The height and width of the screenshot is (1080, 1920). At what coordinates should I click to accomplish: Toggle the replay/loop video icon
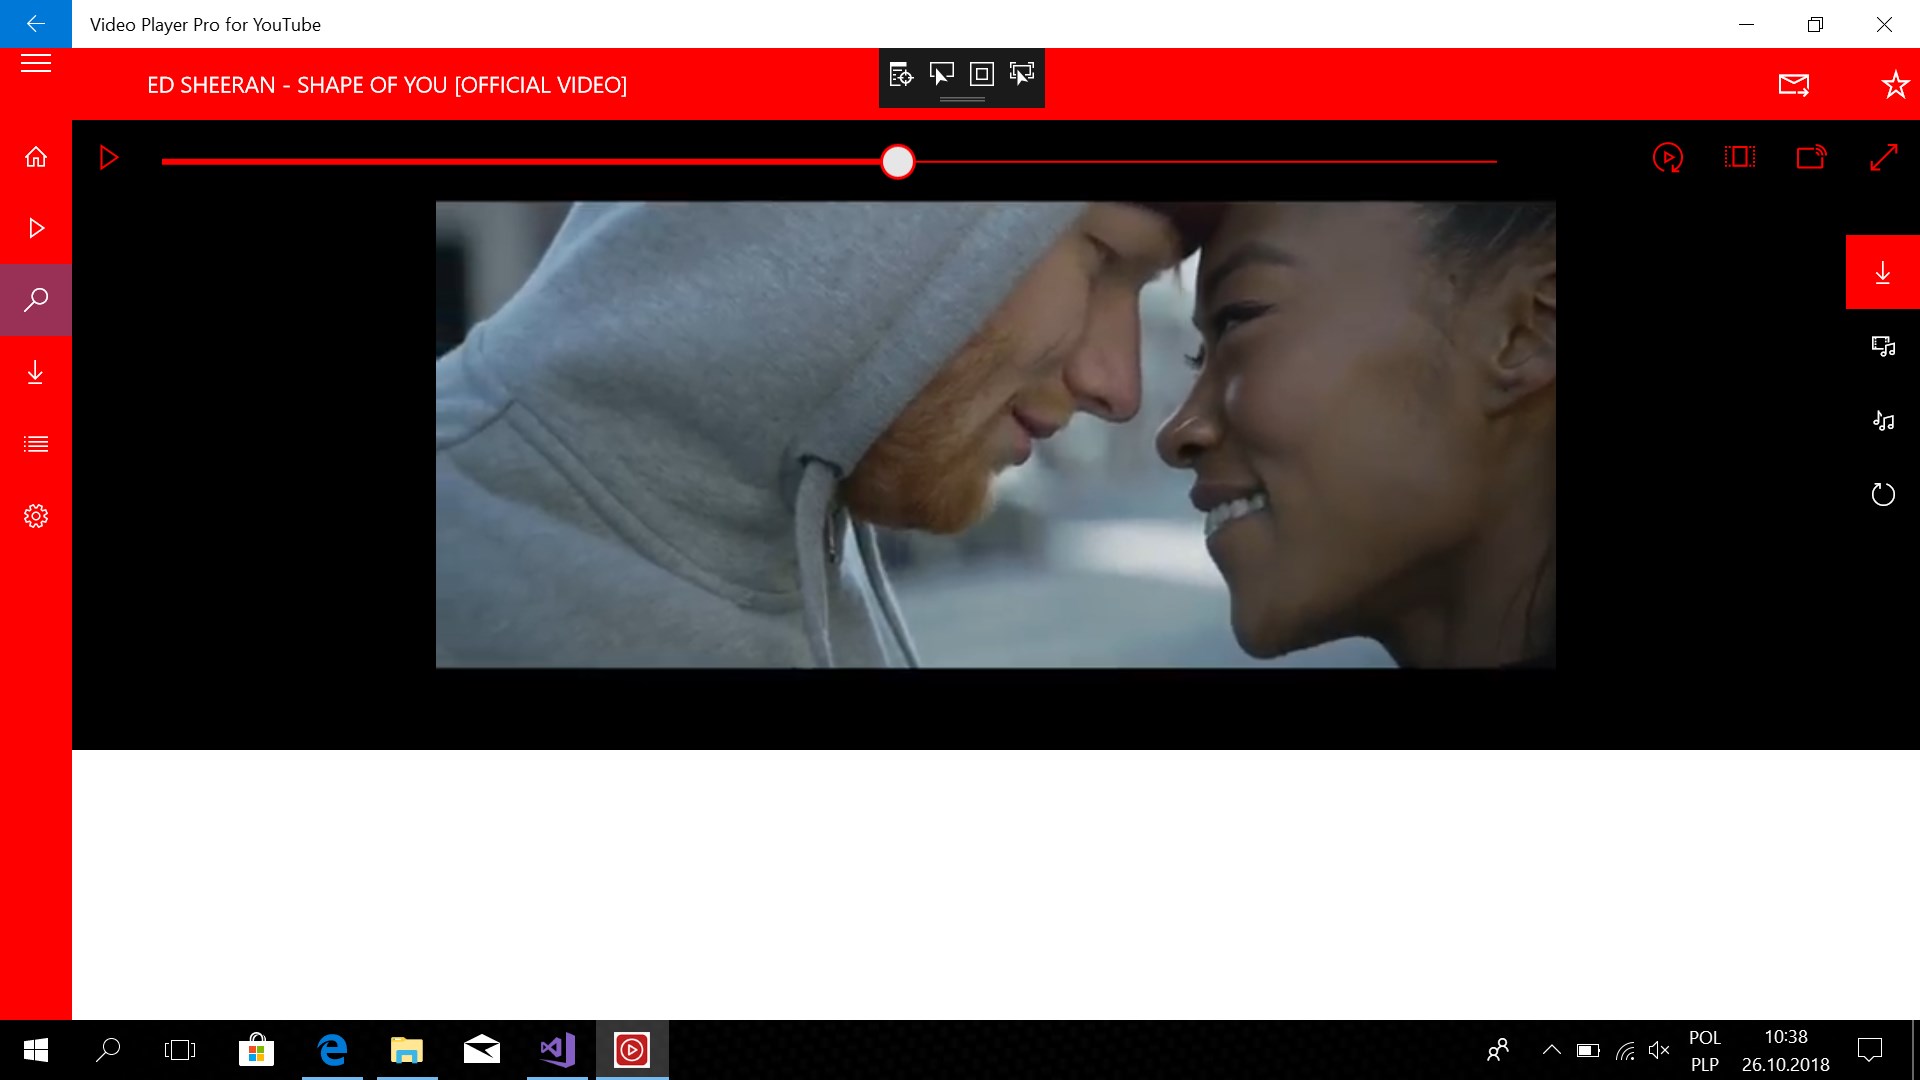click(x=1667, y=158)
